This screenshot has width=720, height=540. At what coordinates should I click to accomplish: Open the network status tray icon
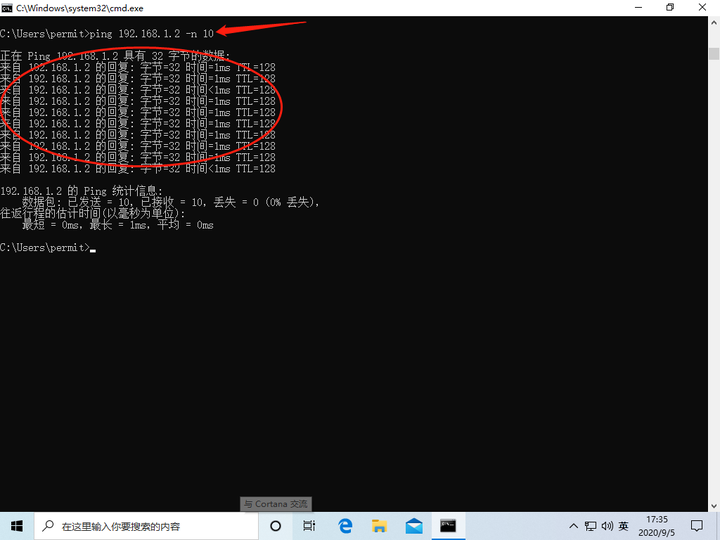591,526
